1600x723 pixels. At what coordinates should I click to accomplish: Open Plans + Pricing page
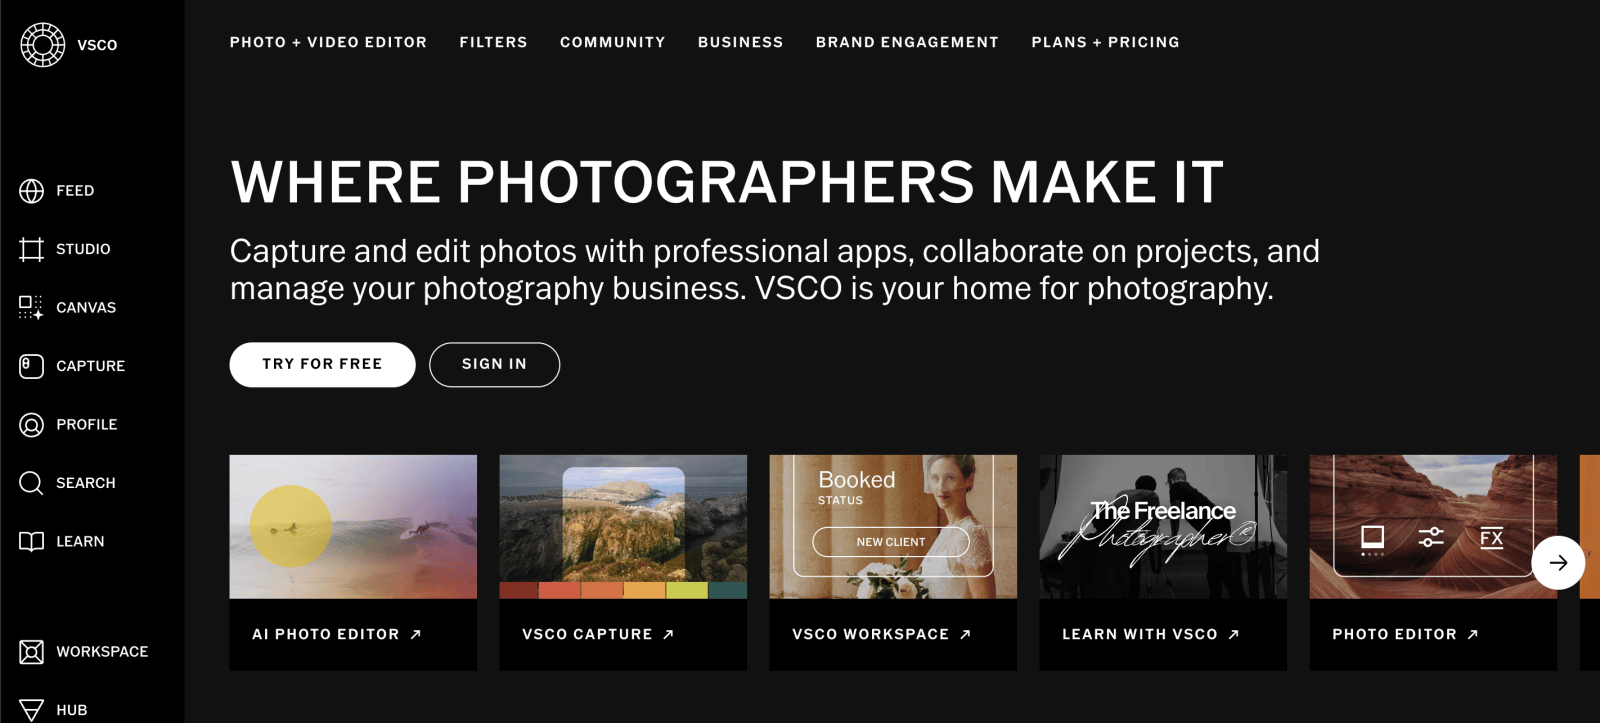pyautogui.click(x=1105, y=42)
